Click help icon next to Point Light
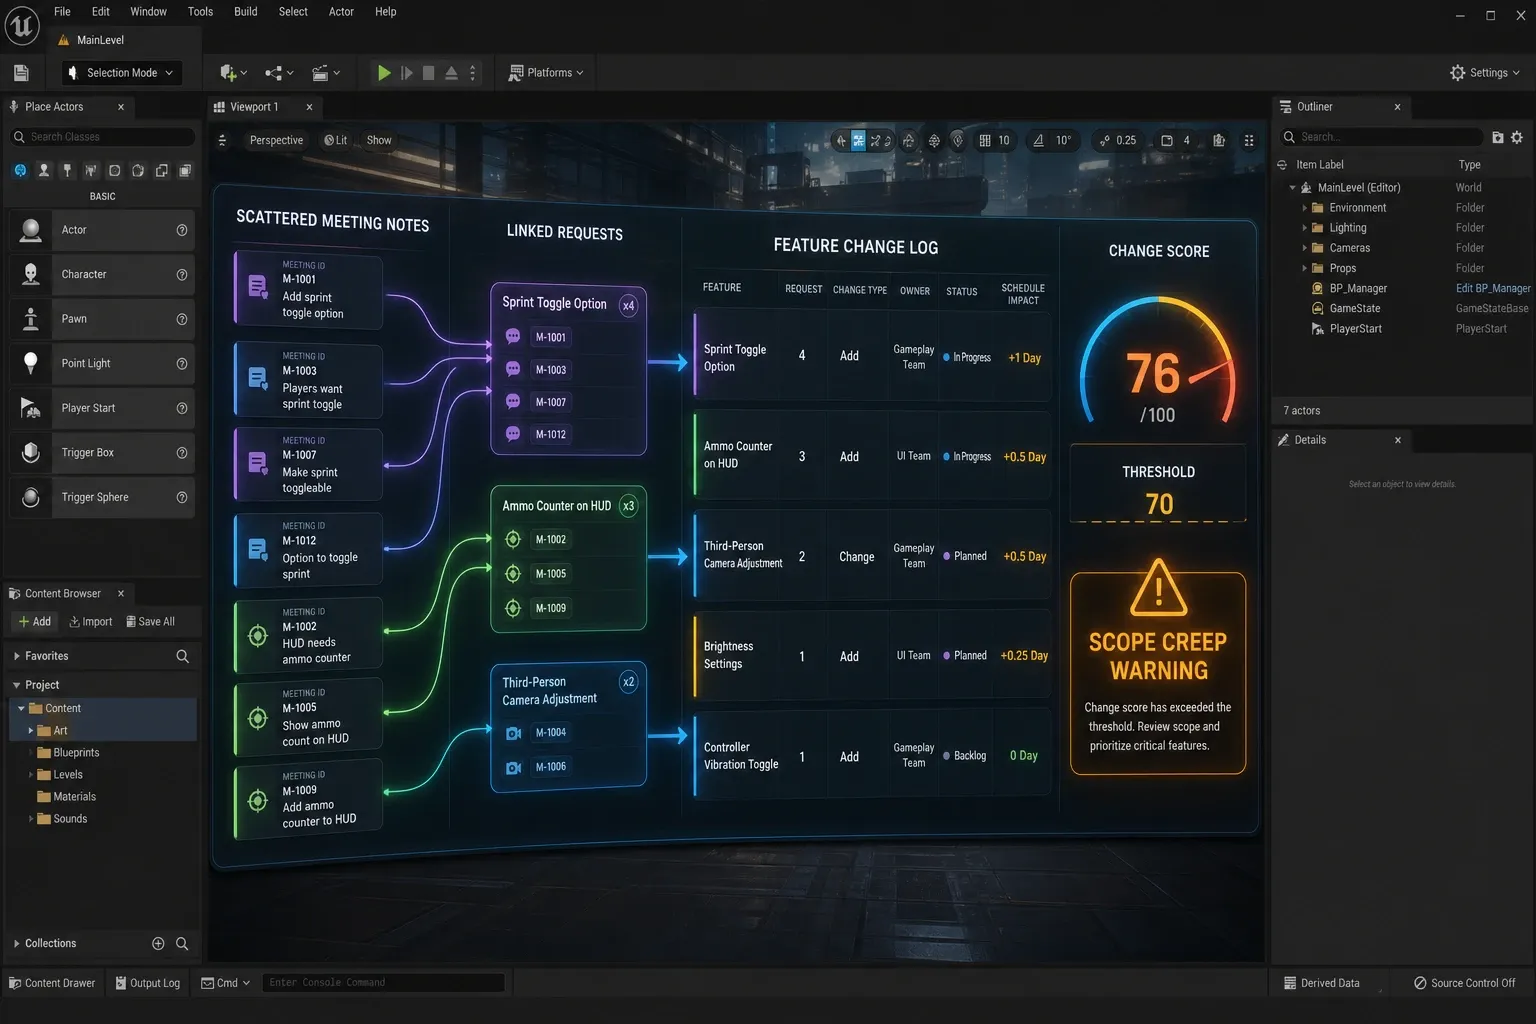 pos(182,364)
